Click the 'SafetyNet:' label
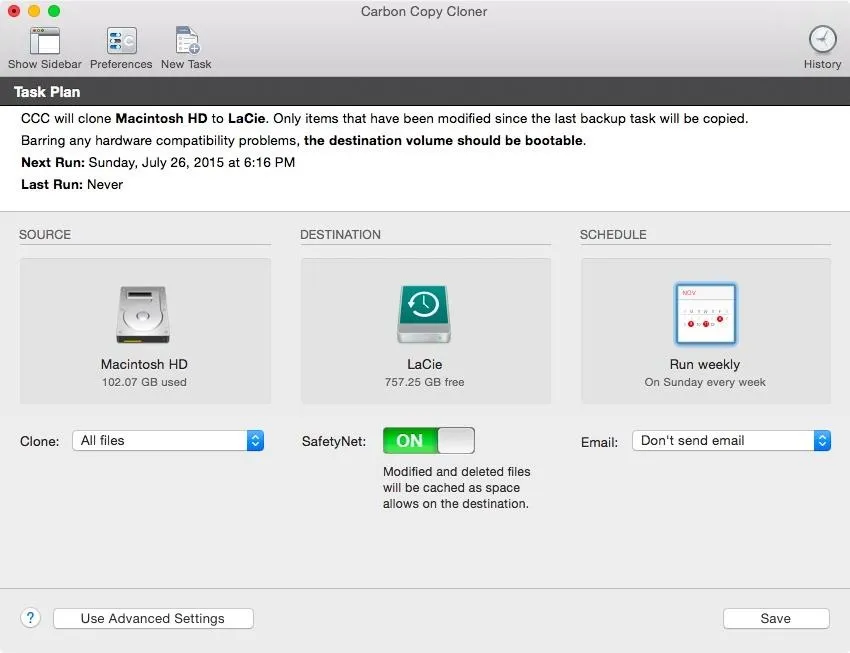 (x=334, y=442)
